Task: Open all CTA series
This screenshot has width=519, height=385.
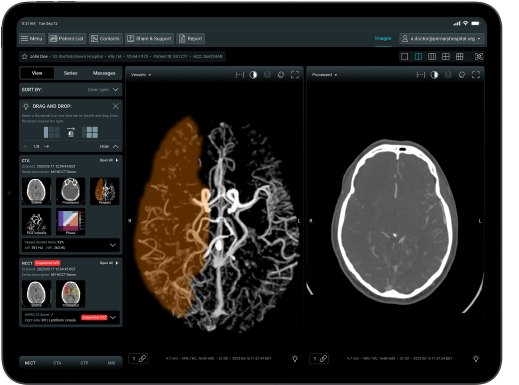Action: [109, 160]
